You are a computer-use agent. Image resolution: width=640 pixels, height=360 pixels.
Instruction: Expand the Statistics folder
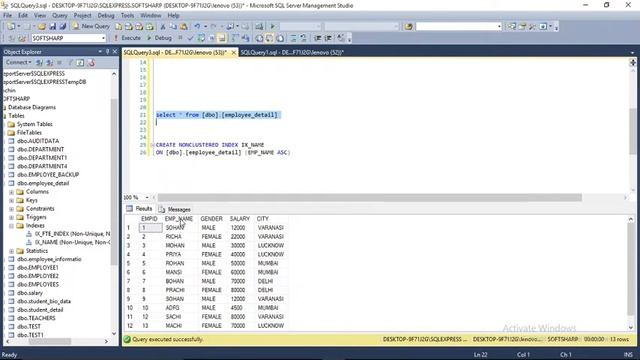pyautogui.click(x=11, y=251)
